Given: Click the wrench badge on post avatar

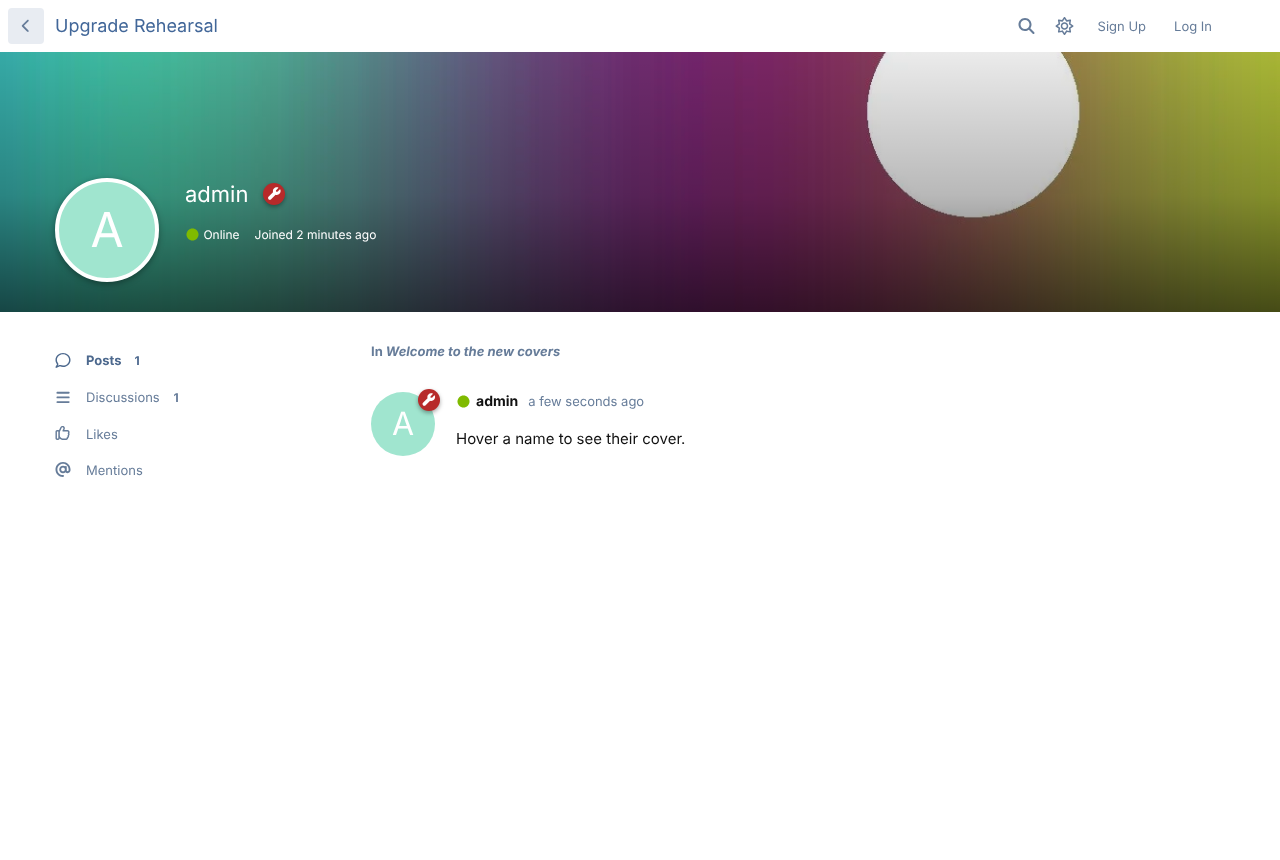Looking at the screenshot, I should click(x=429, y=400).
